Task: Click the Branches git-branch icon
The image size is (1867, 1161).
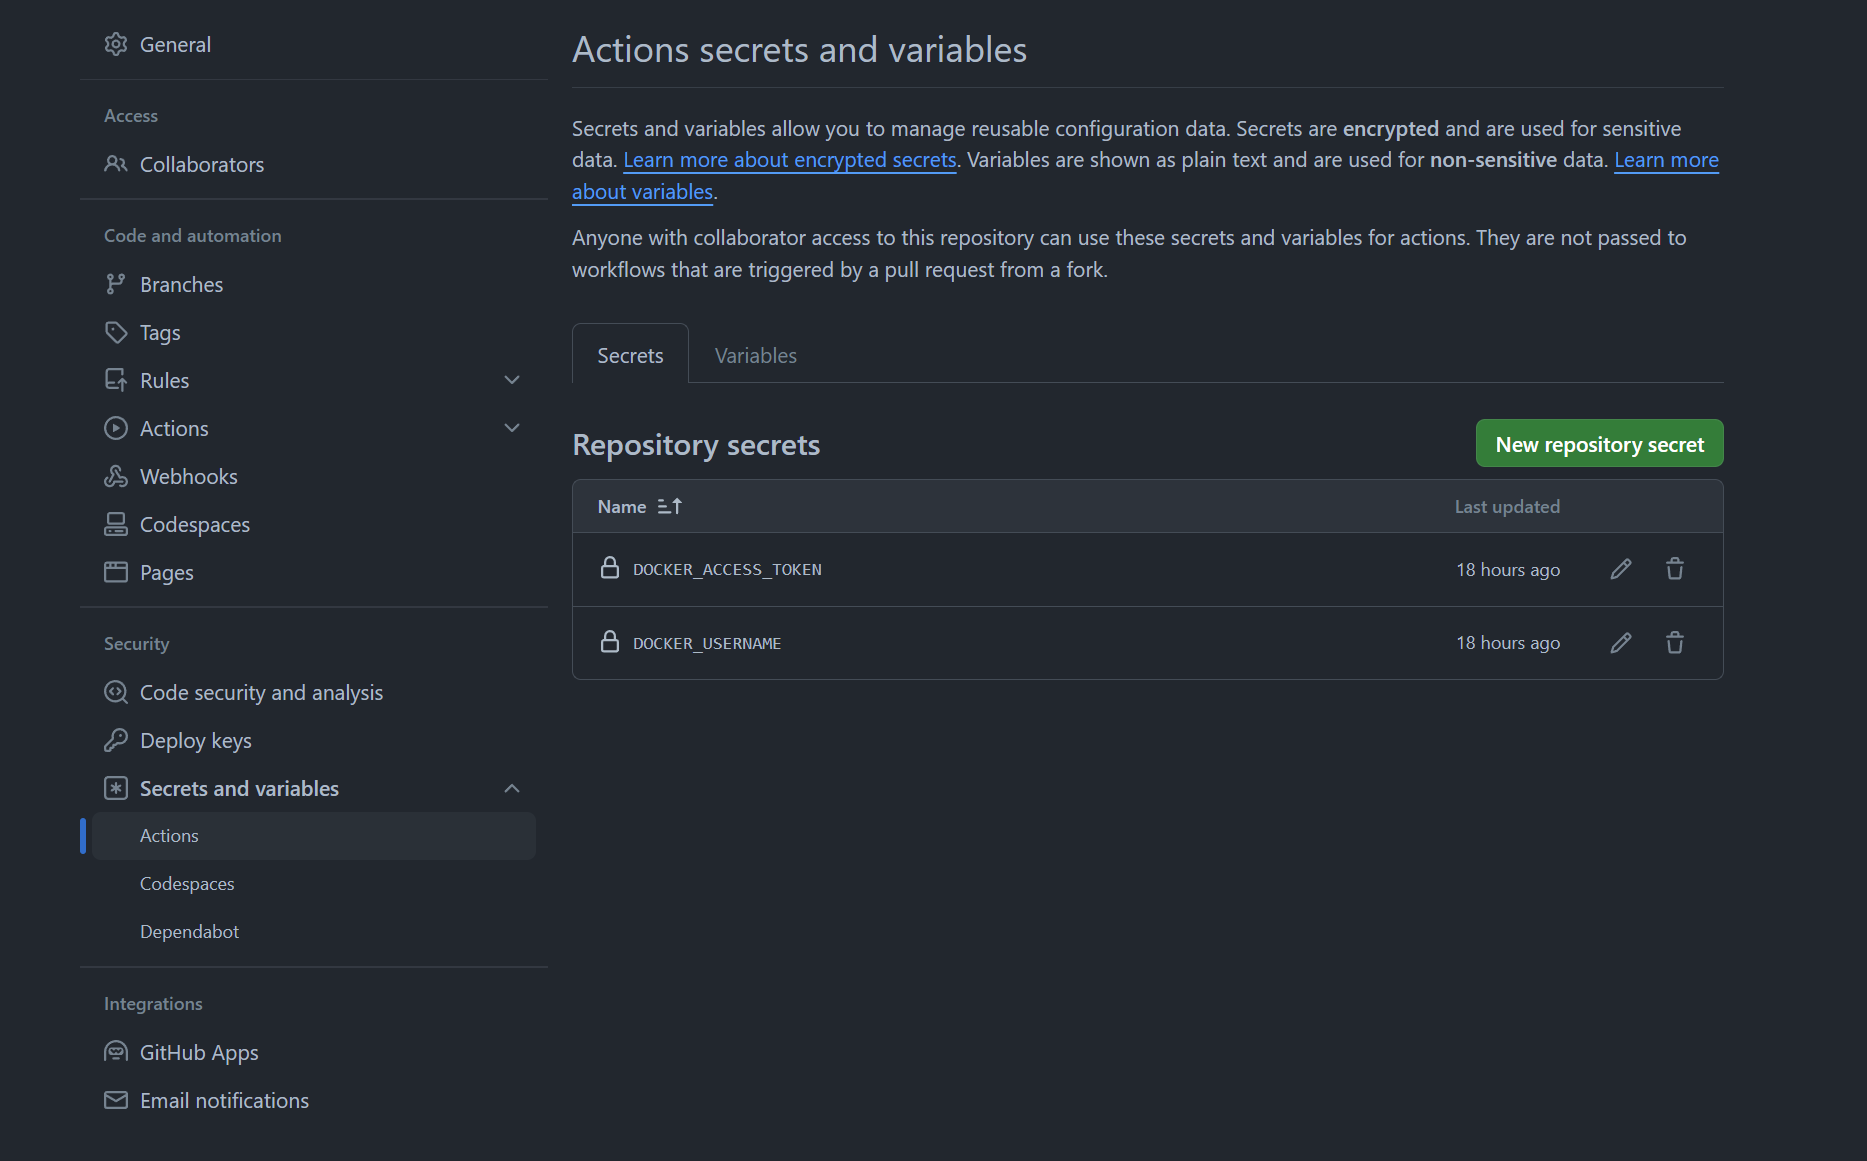Action: (x=116, y=284)
